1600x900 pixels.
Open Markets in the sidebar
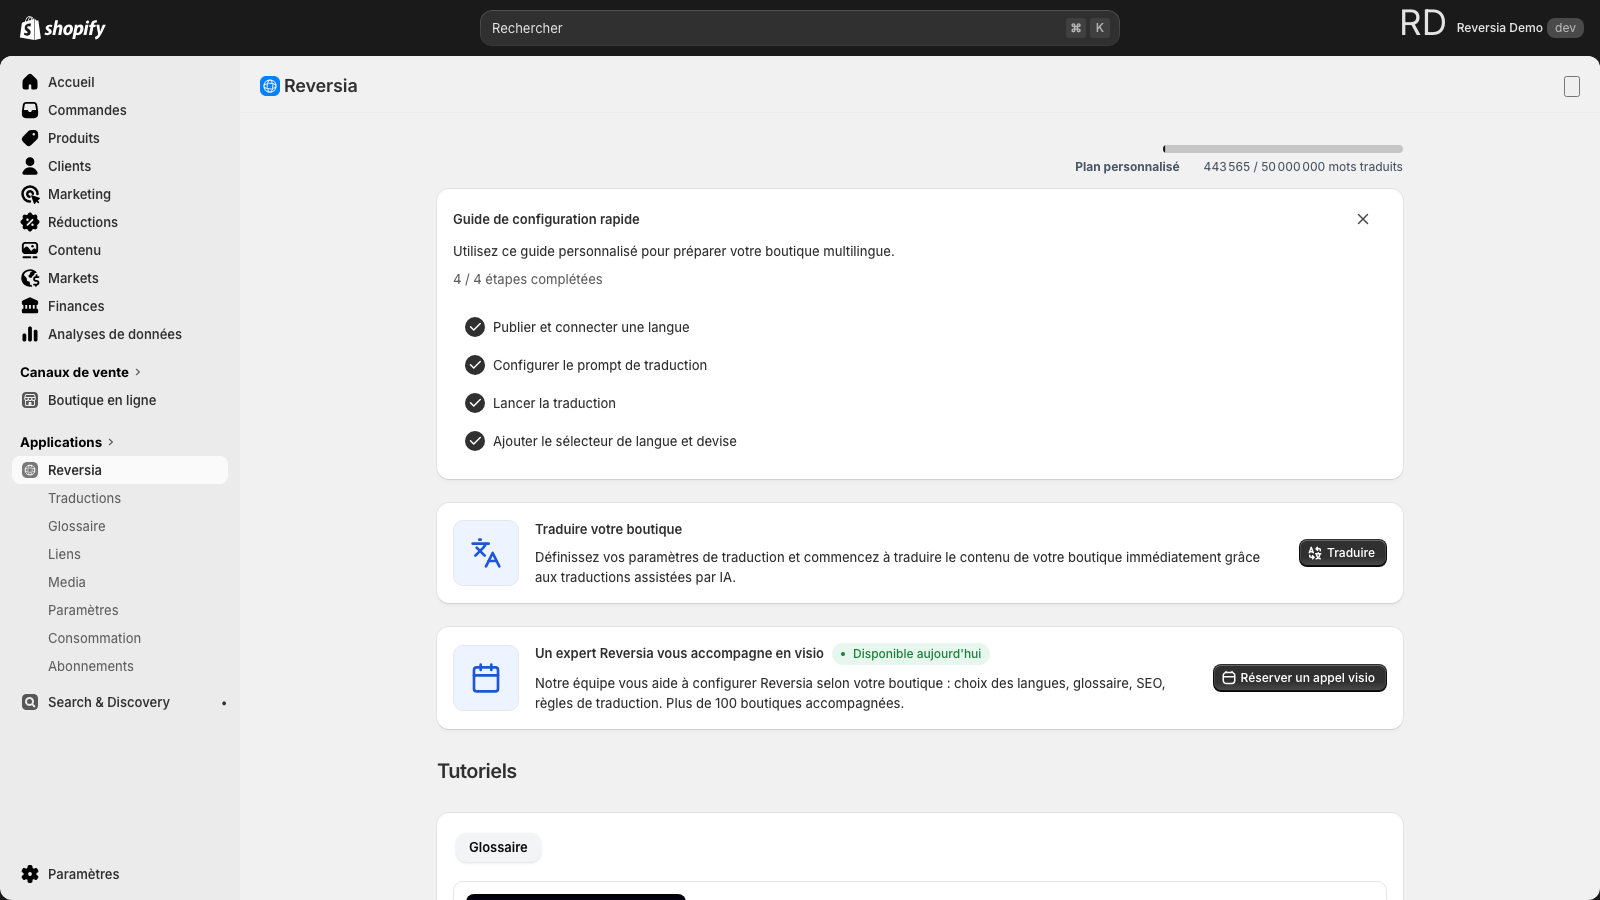pos(120,278)
